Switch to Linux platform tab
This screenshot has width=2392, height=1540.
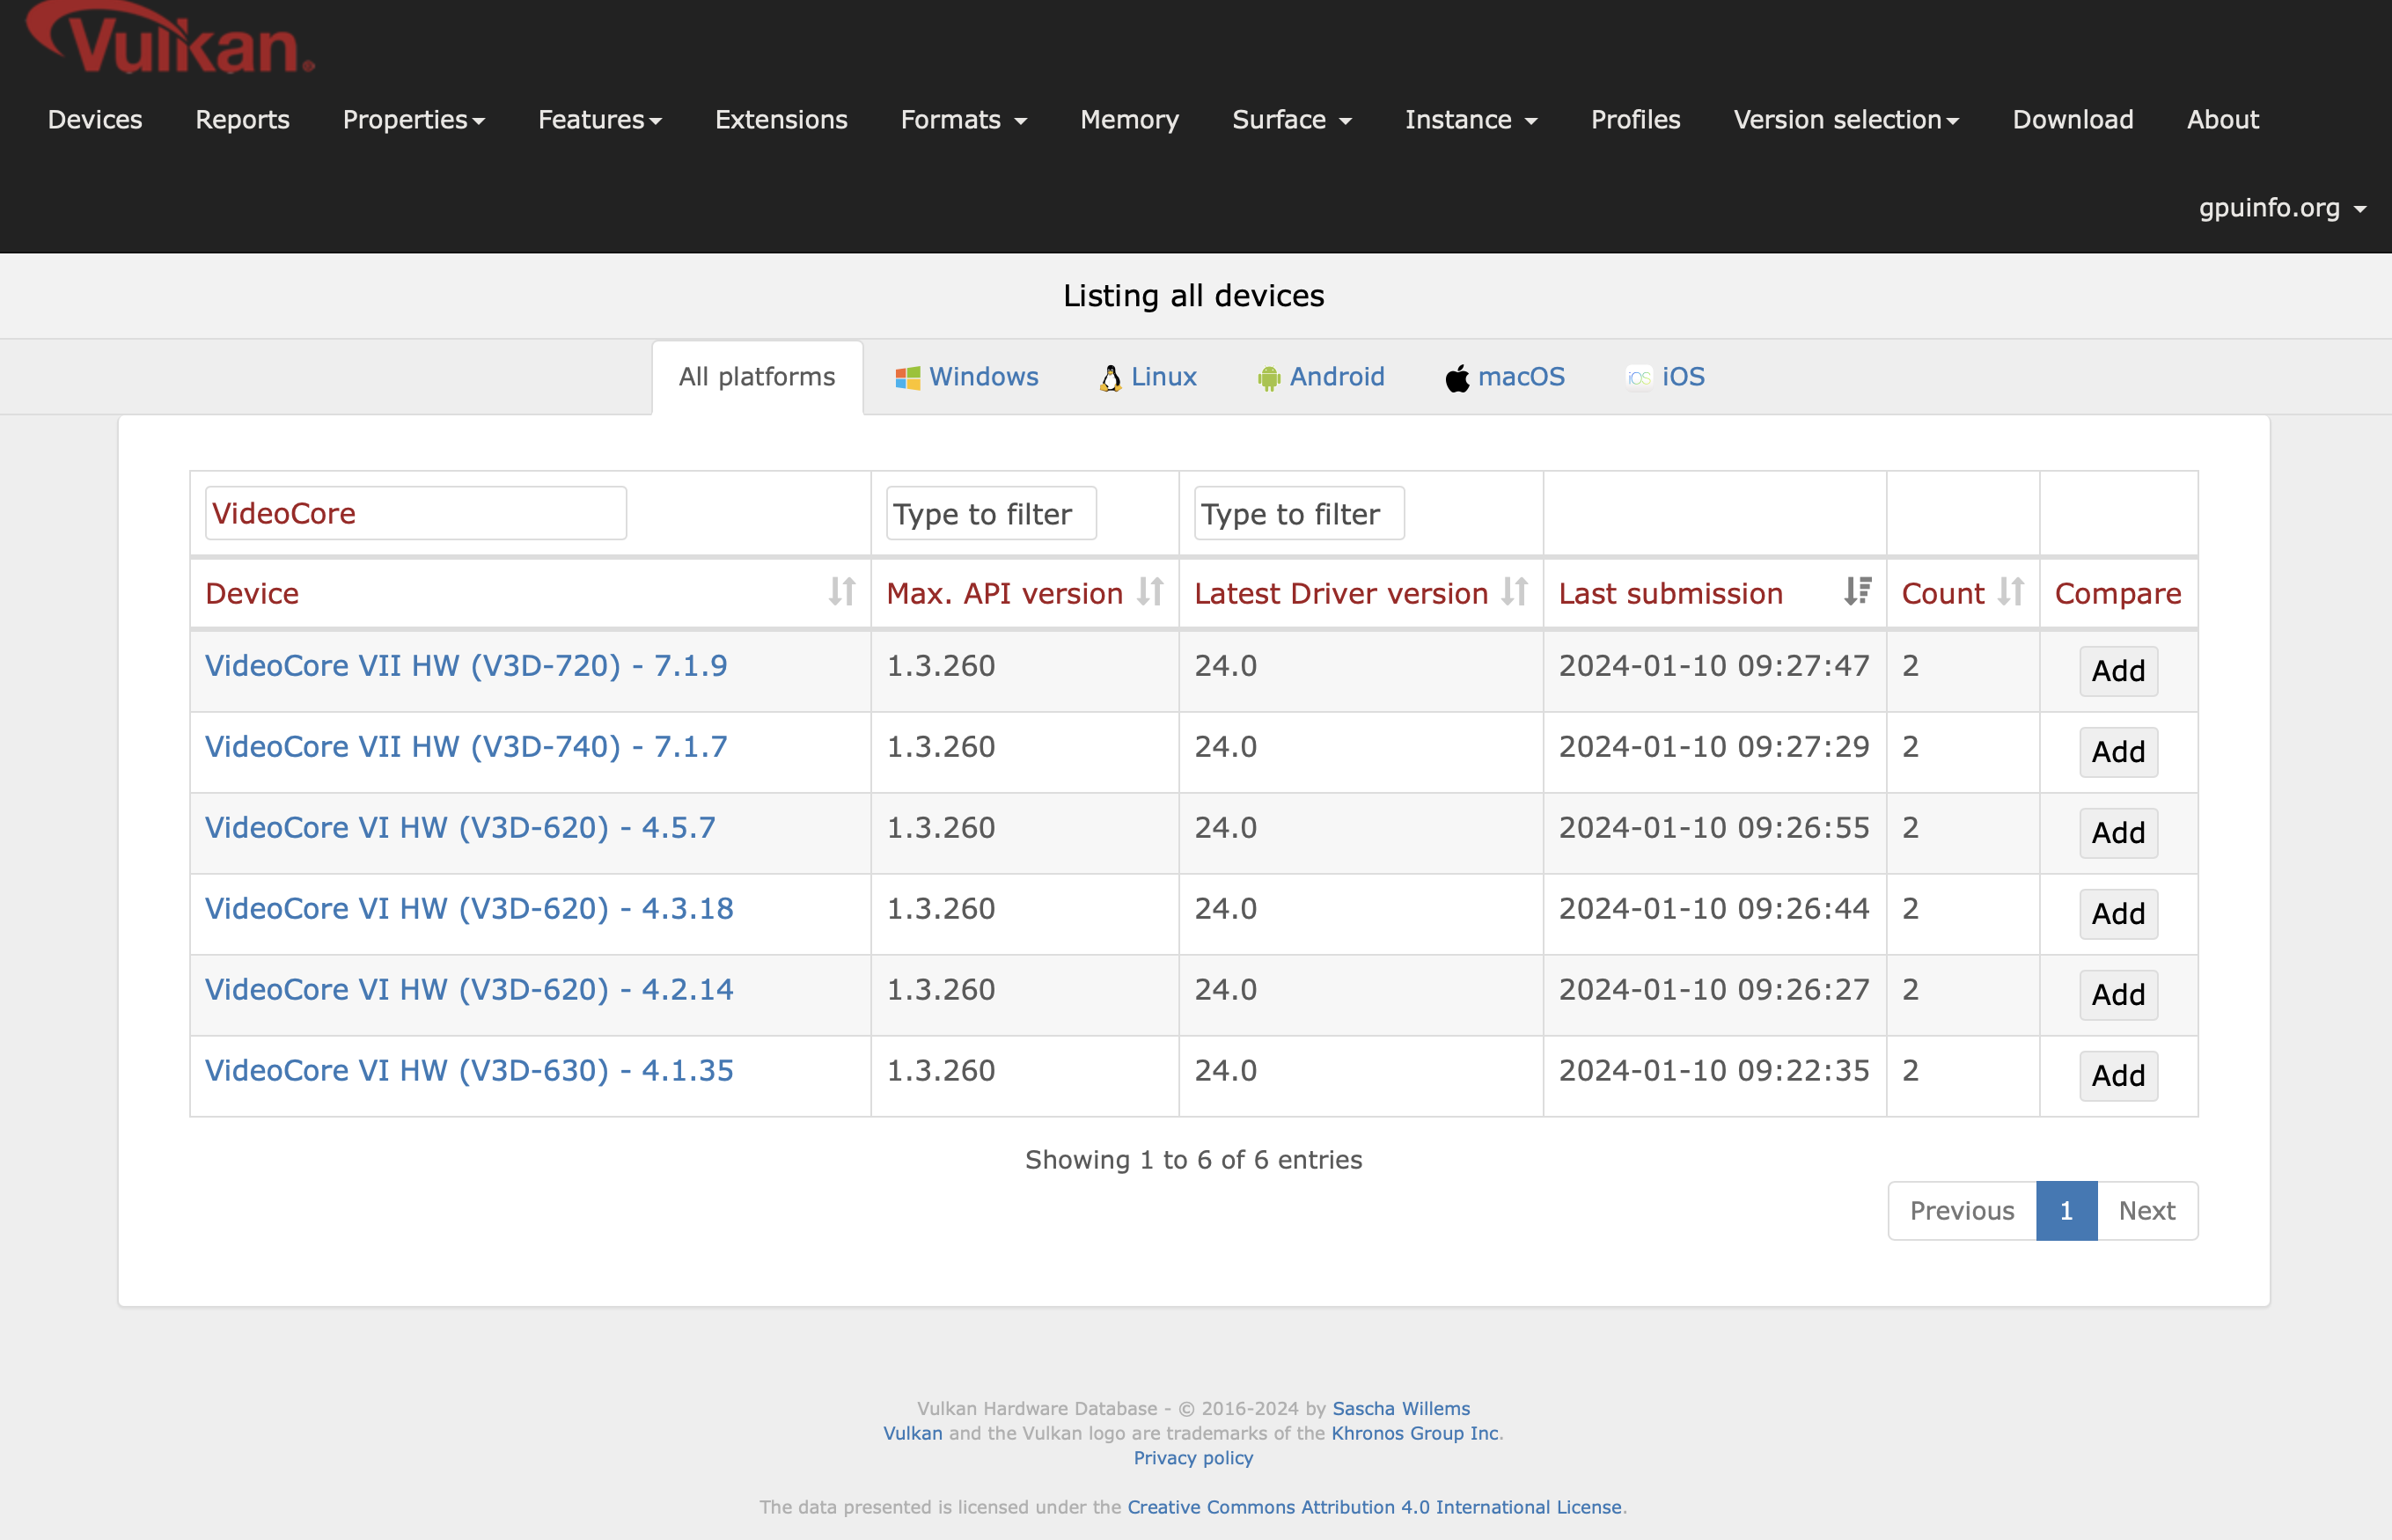[x=1148, y=377]
